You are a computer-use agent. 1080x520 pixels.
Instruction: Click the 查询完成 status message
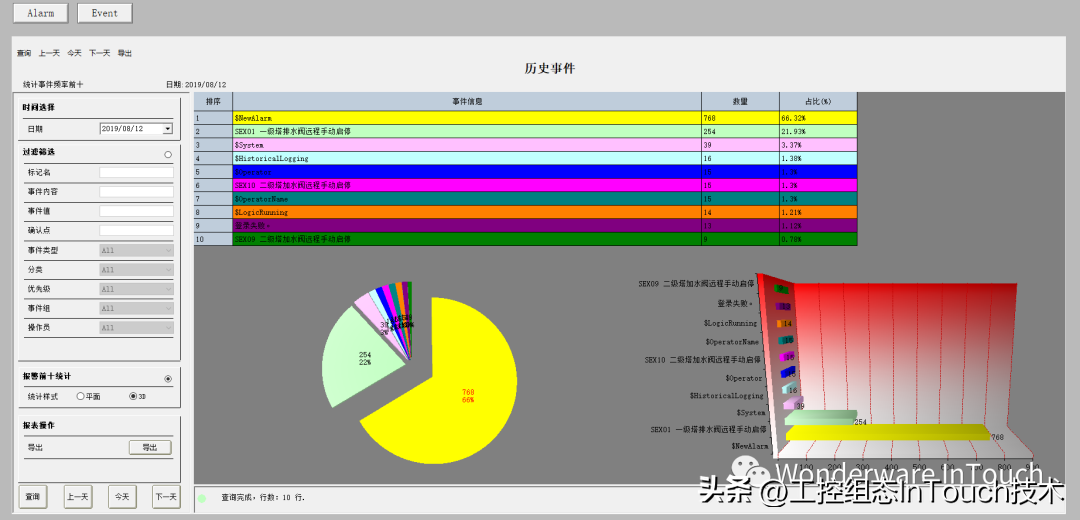tap(264, 497)
